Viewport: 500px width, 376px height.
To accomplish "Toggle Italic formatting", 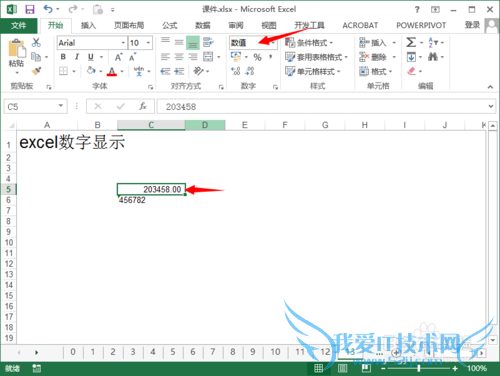I will pos(77,57).
